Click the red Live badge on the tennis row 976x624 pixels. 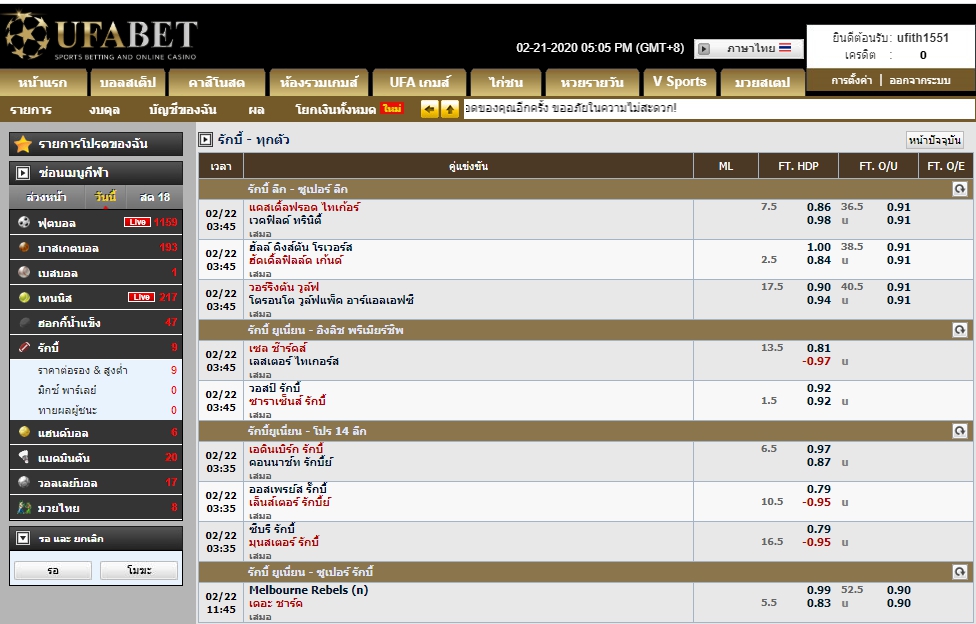pos(141,297)
